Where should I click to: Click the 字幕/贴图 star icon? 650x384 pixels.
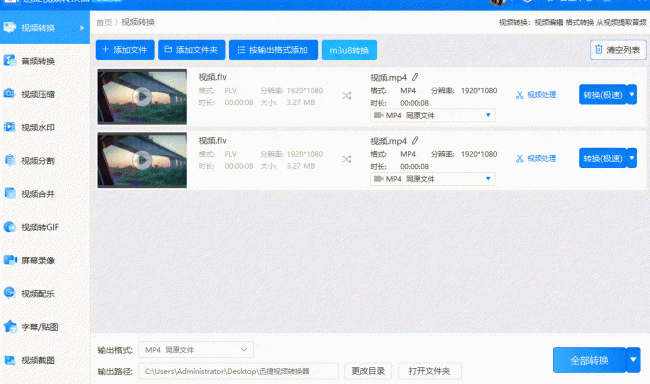10,326
